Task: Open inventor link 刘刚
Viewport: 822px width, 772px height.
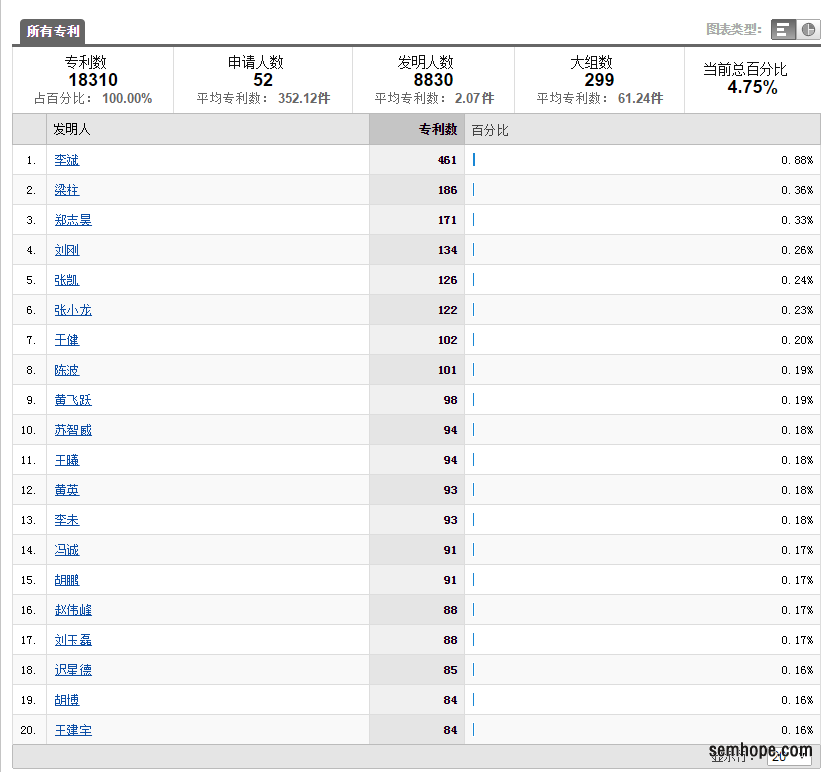Action: coord(67,250)
